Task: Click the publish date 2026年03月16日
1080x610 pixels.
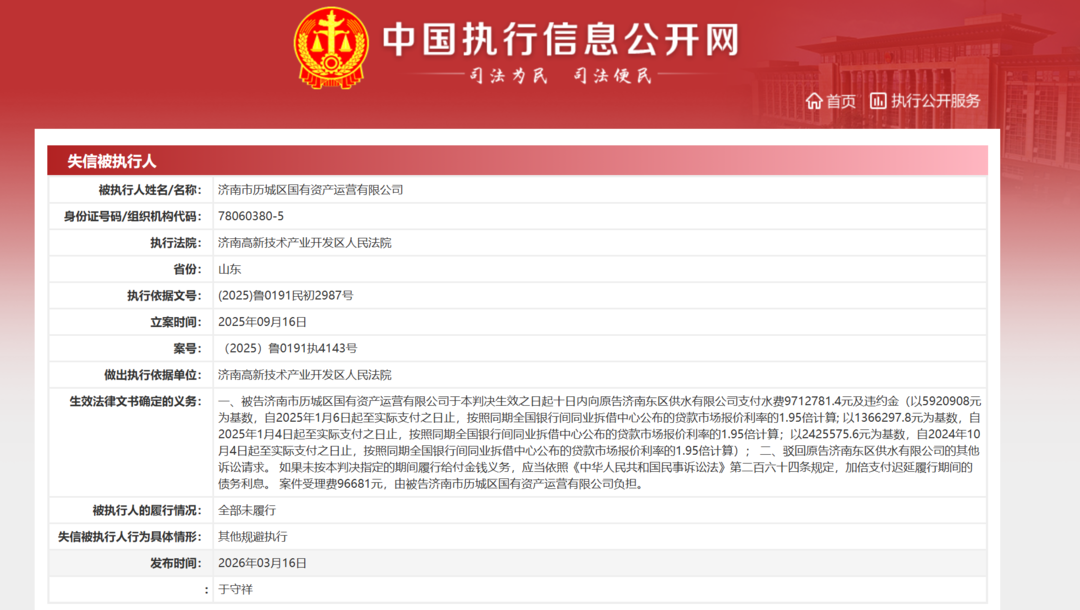Action: click(262, 563)
